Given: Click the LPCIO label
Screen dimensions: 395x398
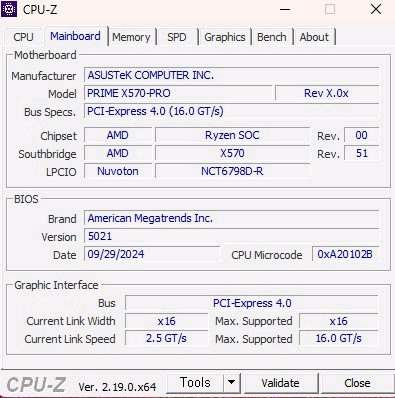Looking at the screenshot, I should click(61, 172).
